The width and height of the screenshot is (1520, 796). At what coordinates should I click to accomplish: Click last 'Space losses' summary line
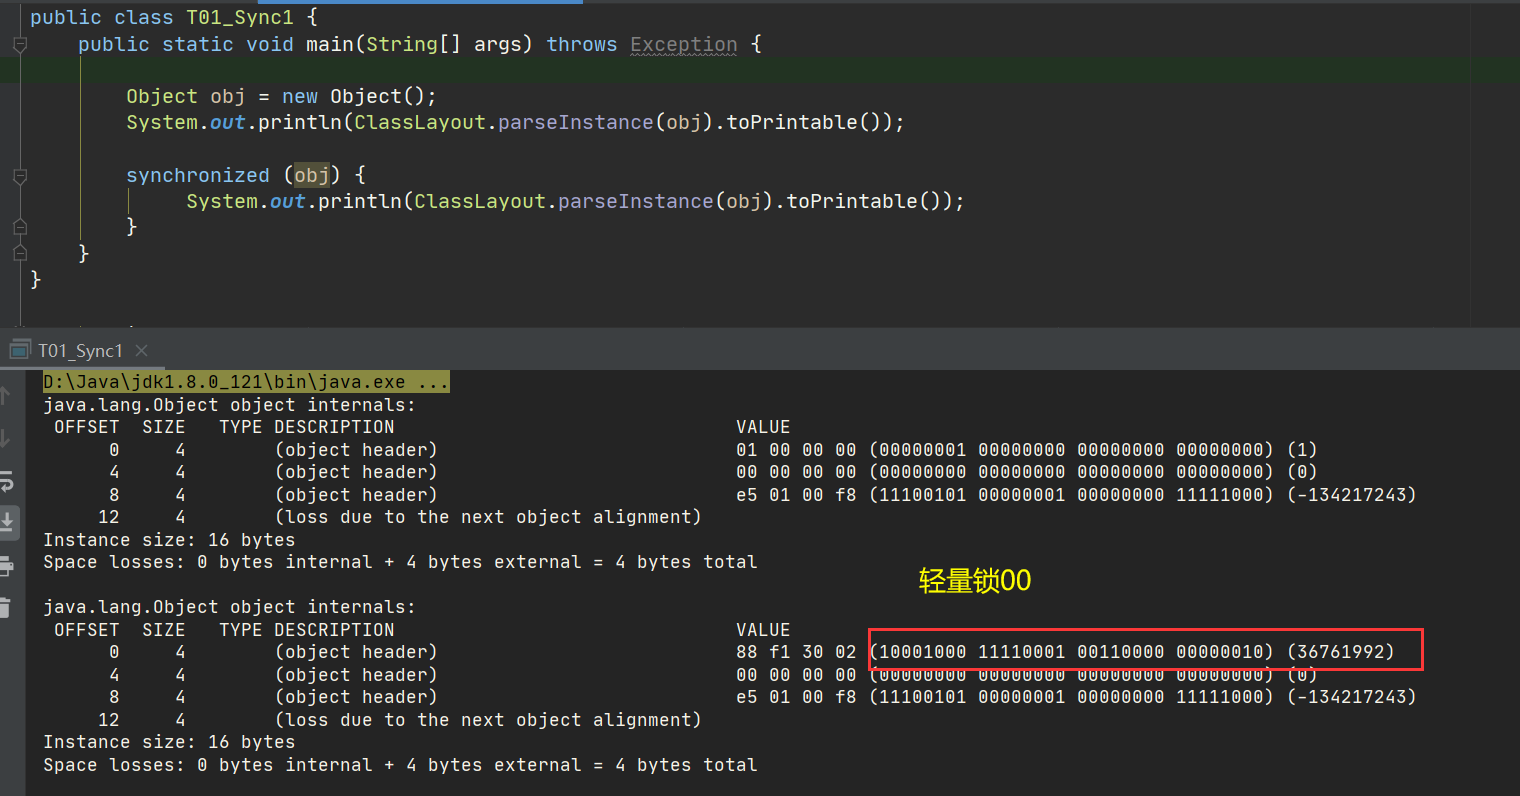[400, 765]
